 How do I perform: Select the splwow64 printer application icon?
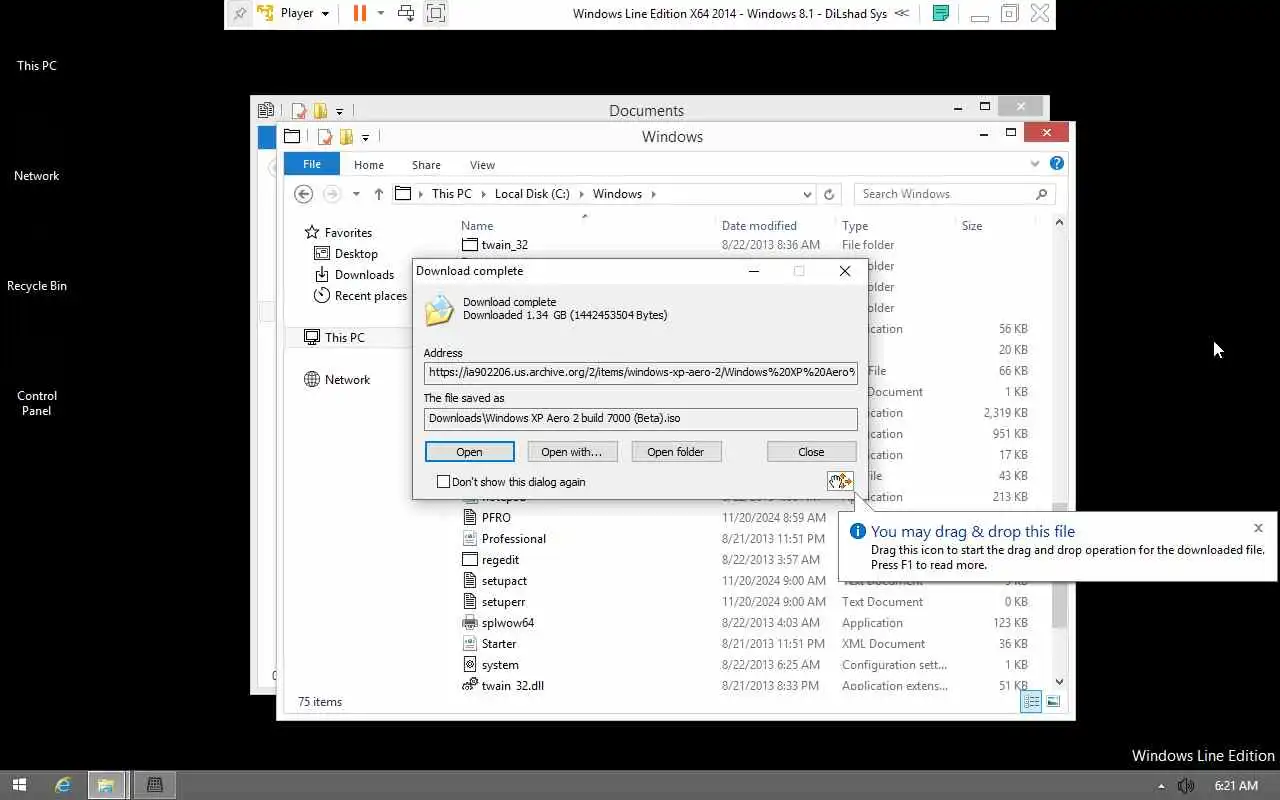click(x=470, y=623)
